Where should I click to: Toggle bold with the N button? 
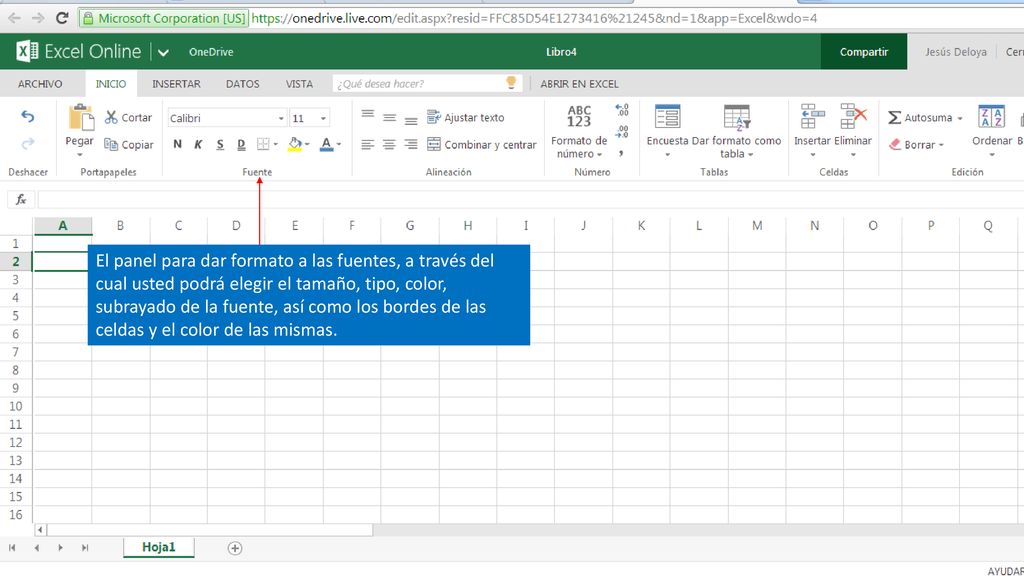178,144
